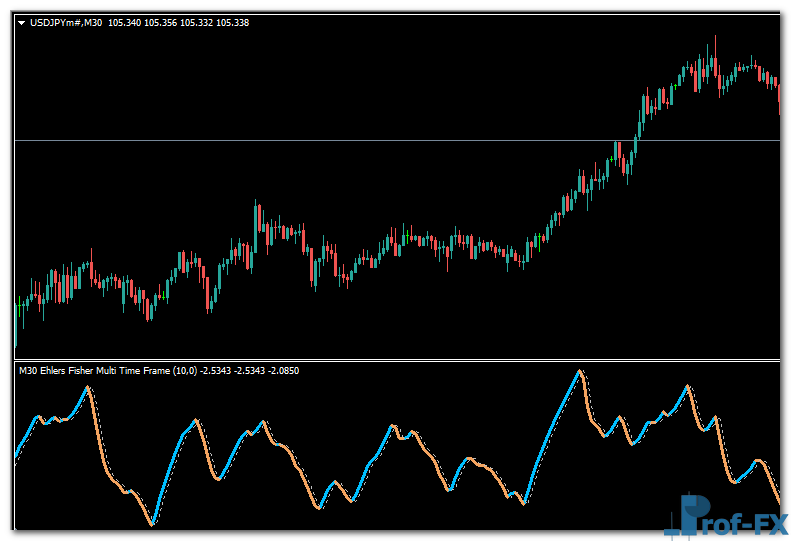The height and width of the screenshot is (541, 791).
Task: Click the highest candle wick on price chart
Action: (x=715, y=40)
